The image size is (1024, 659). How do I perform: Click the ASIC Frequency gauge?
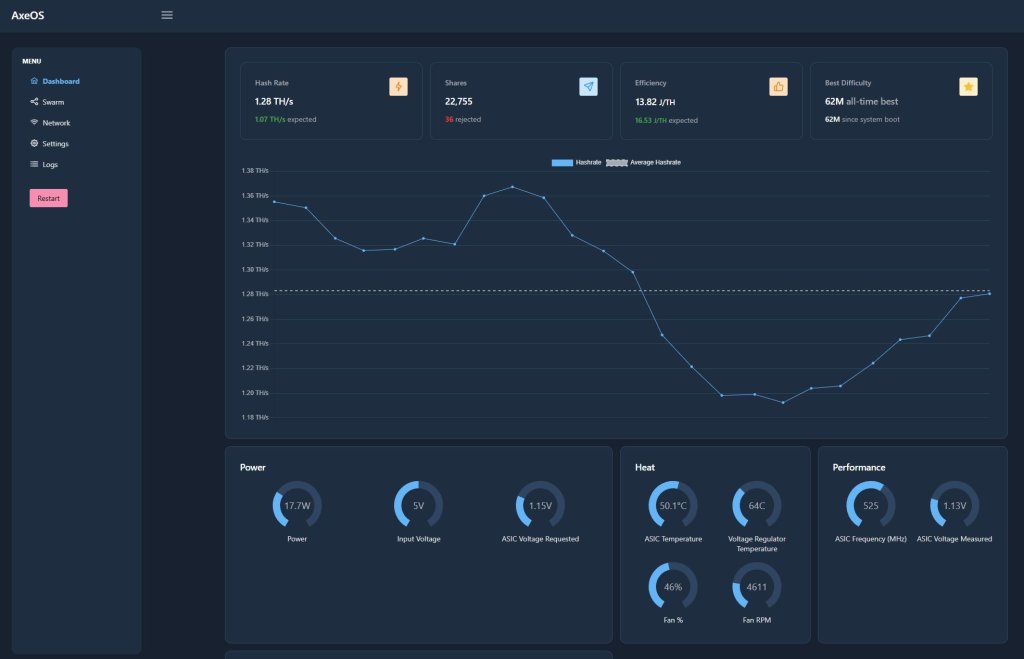click(x=871, y=506)
